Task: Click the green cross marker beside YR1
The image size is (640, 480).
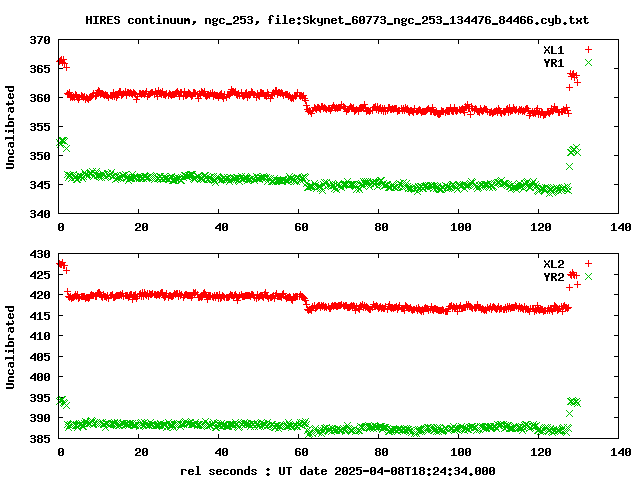Action: pos(588,62)
